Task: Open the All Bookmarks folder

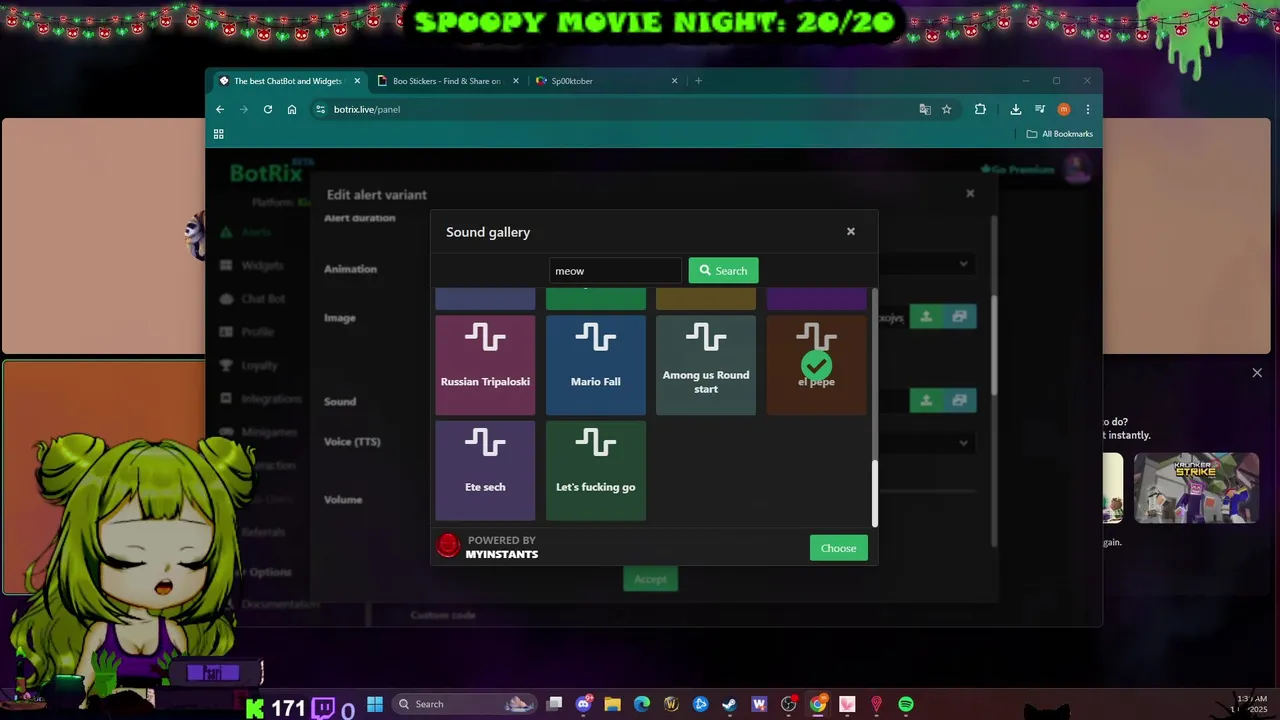Action: (1060, 134)
